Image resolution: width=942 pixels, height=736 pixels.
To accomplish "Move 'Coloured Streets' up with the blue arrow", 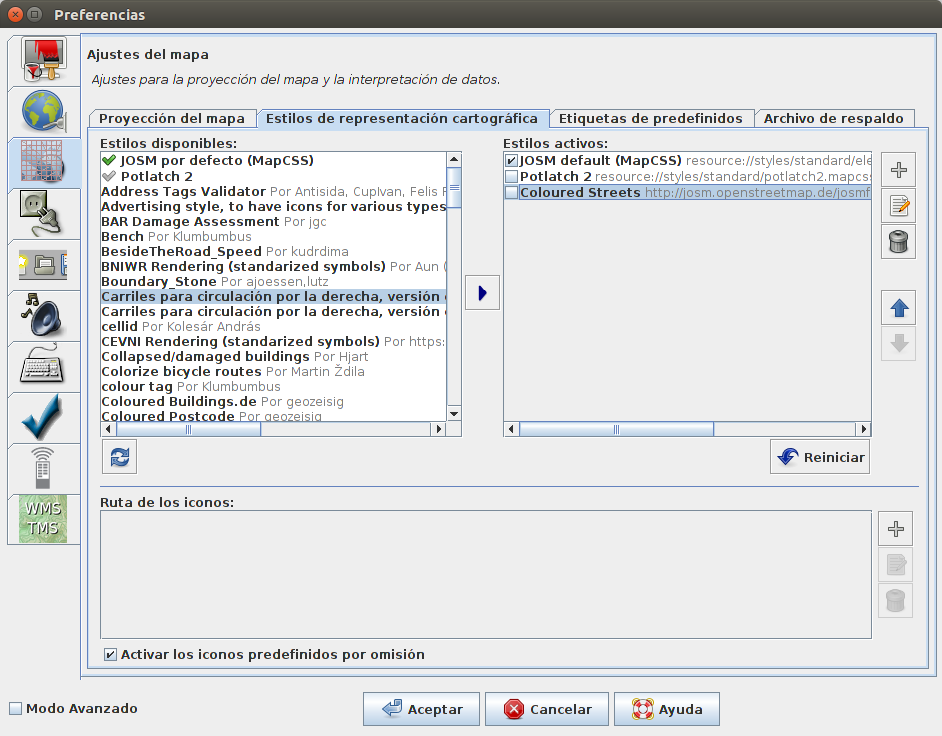I will click(897, 307).
